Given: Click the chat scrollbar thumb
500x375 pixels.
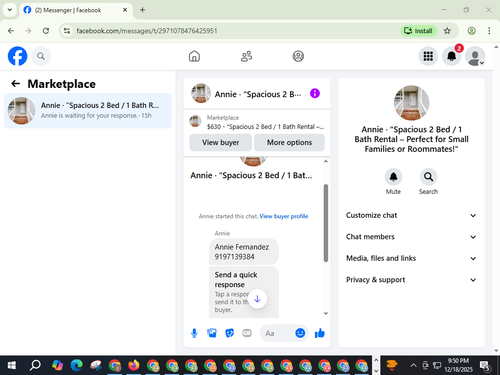Looking at the screenshot, I should click(326, 223).
